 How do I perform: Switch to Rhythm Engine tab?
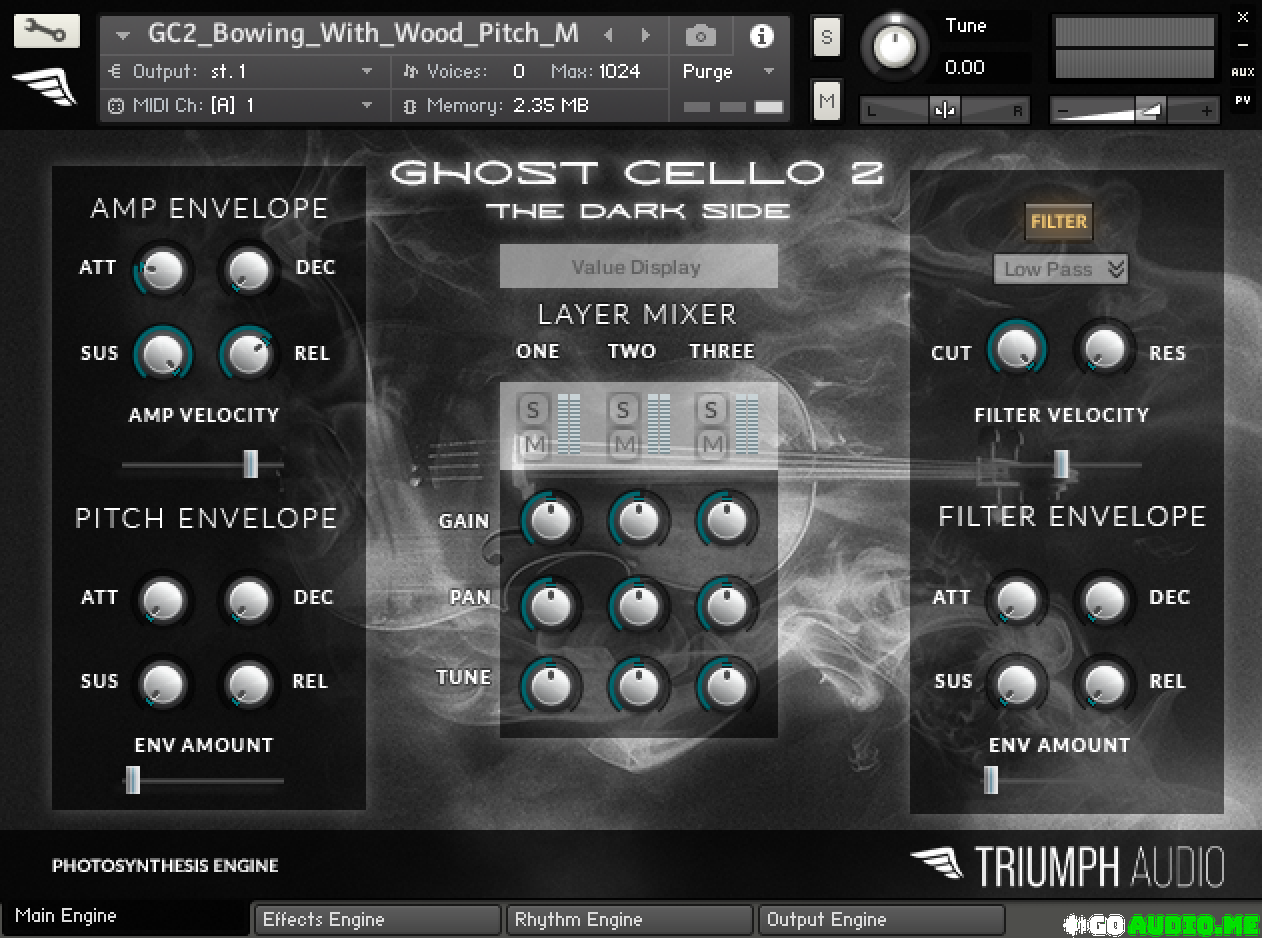click(x=628, y=920)
